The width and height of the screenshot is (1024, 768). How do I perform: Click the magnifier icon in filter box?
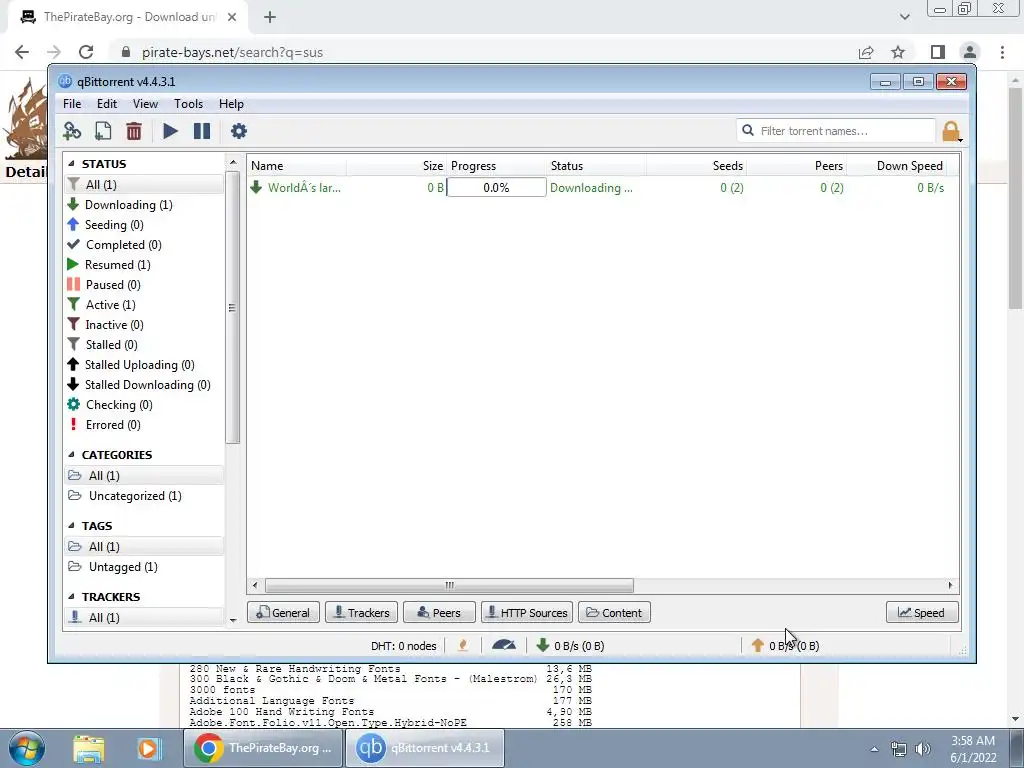click(748, 131)
